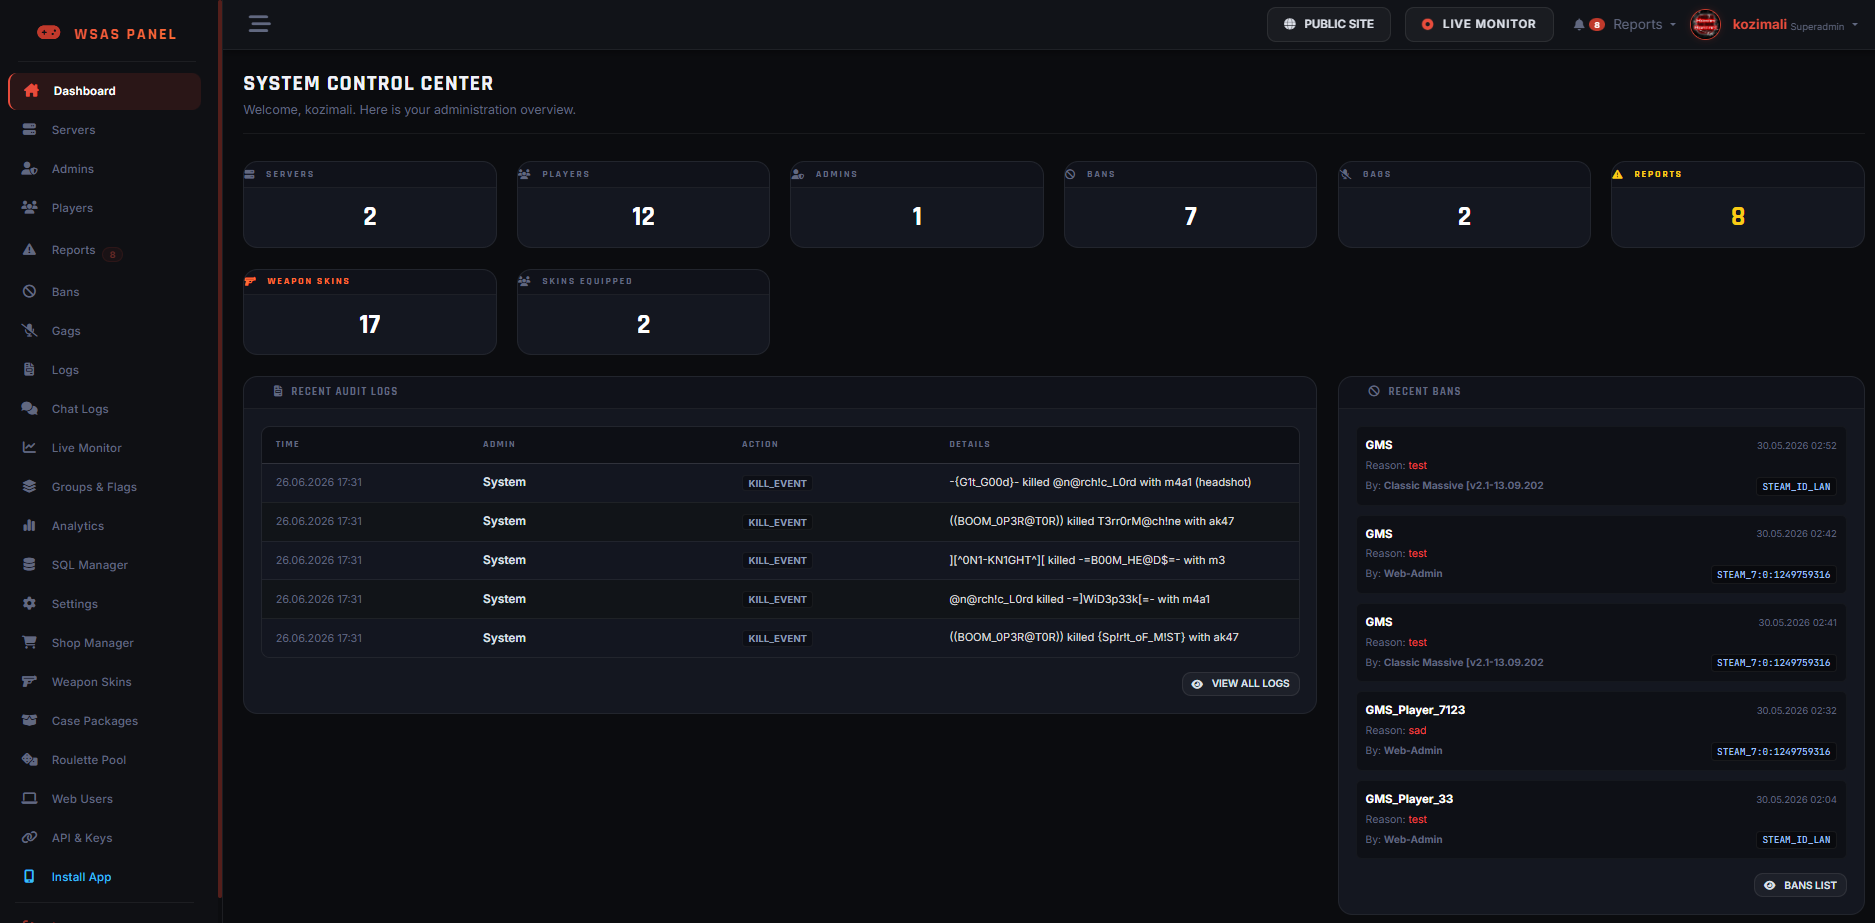
Task: Click the Bans ban-circle sidebar icon
Action: [30, 292]
